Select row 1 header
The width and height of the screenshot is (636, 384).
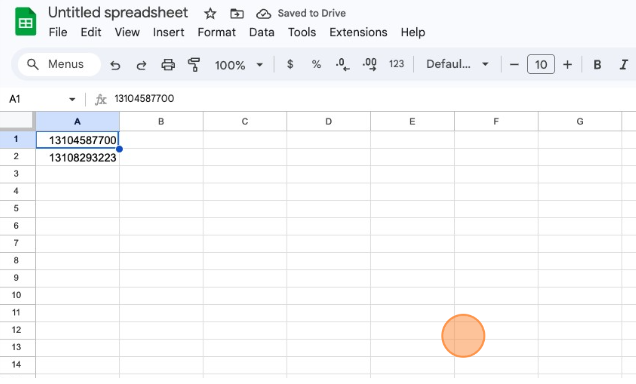[17, 139]
